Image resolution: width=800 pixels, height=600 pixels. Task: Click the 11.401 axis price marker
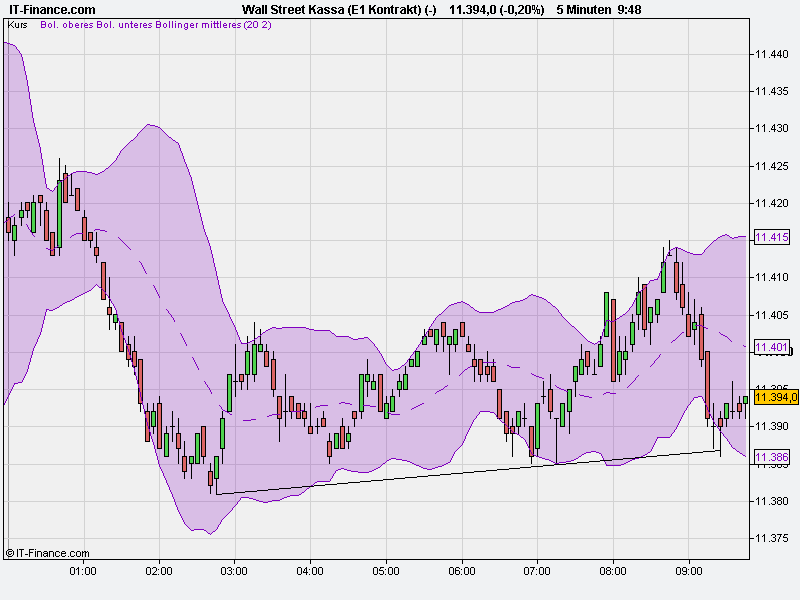click(x=770, y=347)
